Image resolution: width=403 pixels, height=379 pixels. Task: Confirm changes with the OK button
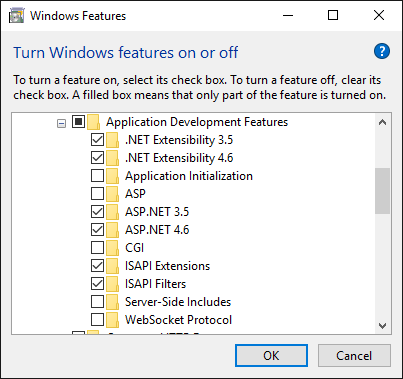click(x=271, y=356)
